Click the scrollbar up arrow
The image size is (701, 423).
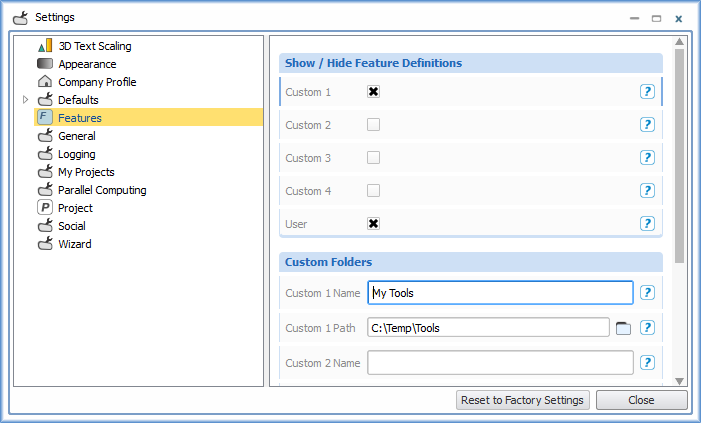point(680,42)
